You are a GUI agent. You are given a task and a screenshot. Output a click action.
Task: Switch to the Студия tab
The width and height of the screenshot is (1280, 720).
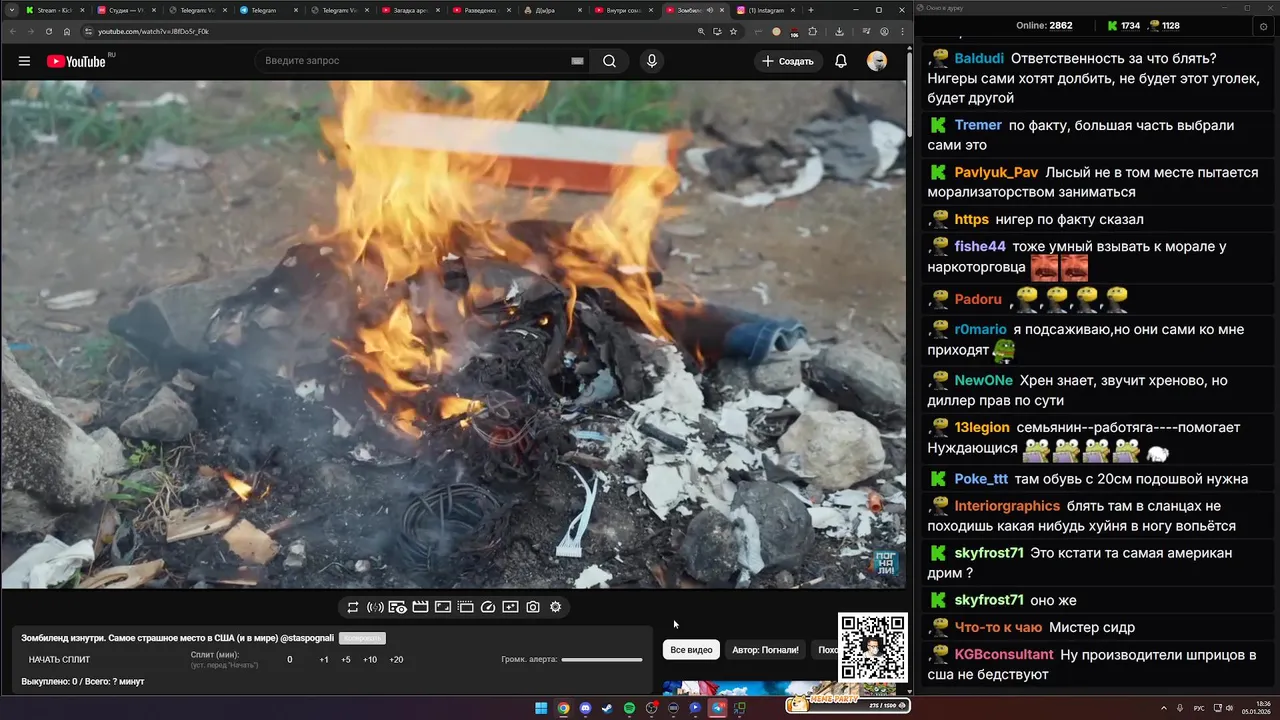[x=125, y=10]
